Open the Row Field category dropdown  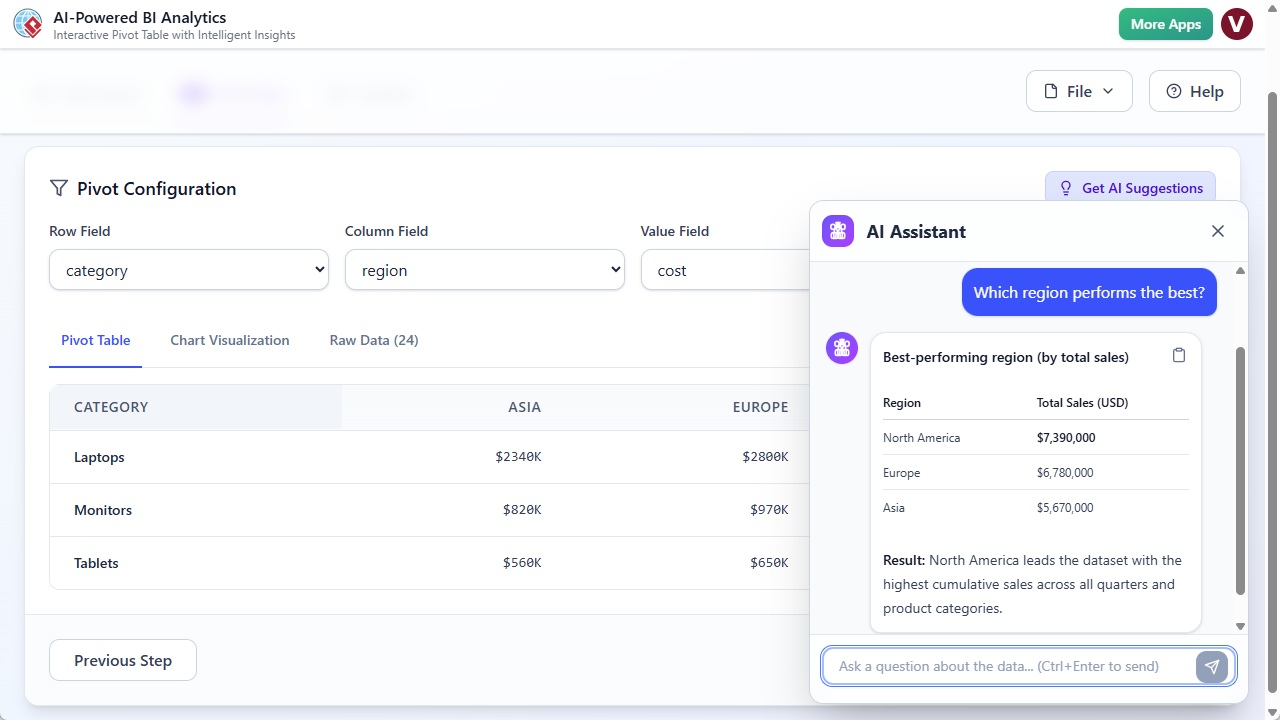(x=188, y=269)
